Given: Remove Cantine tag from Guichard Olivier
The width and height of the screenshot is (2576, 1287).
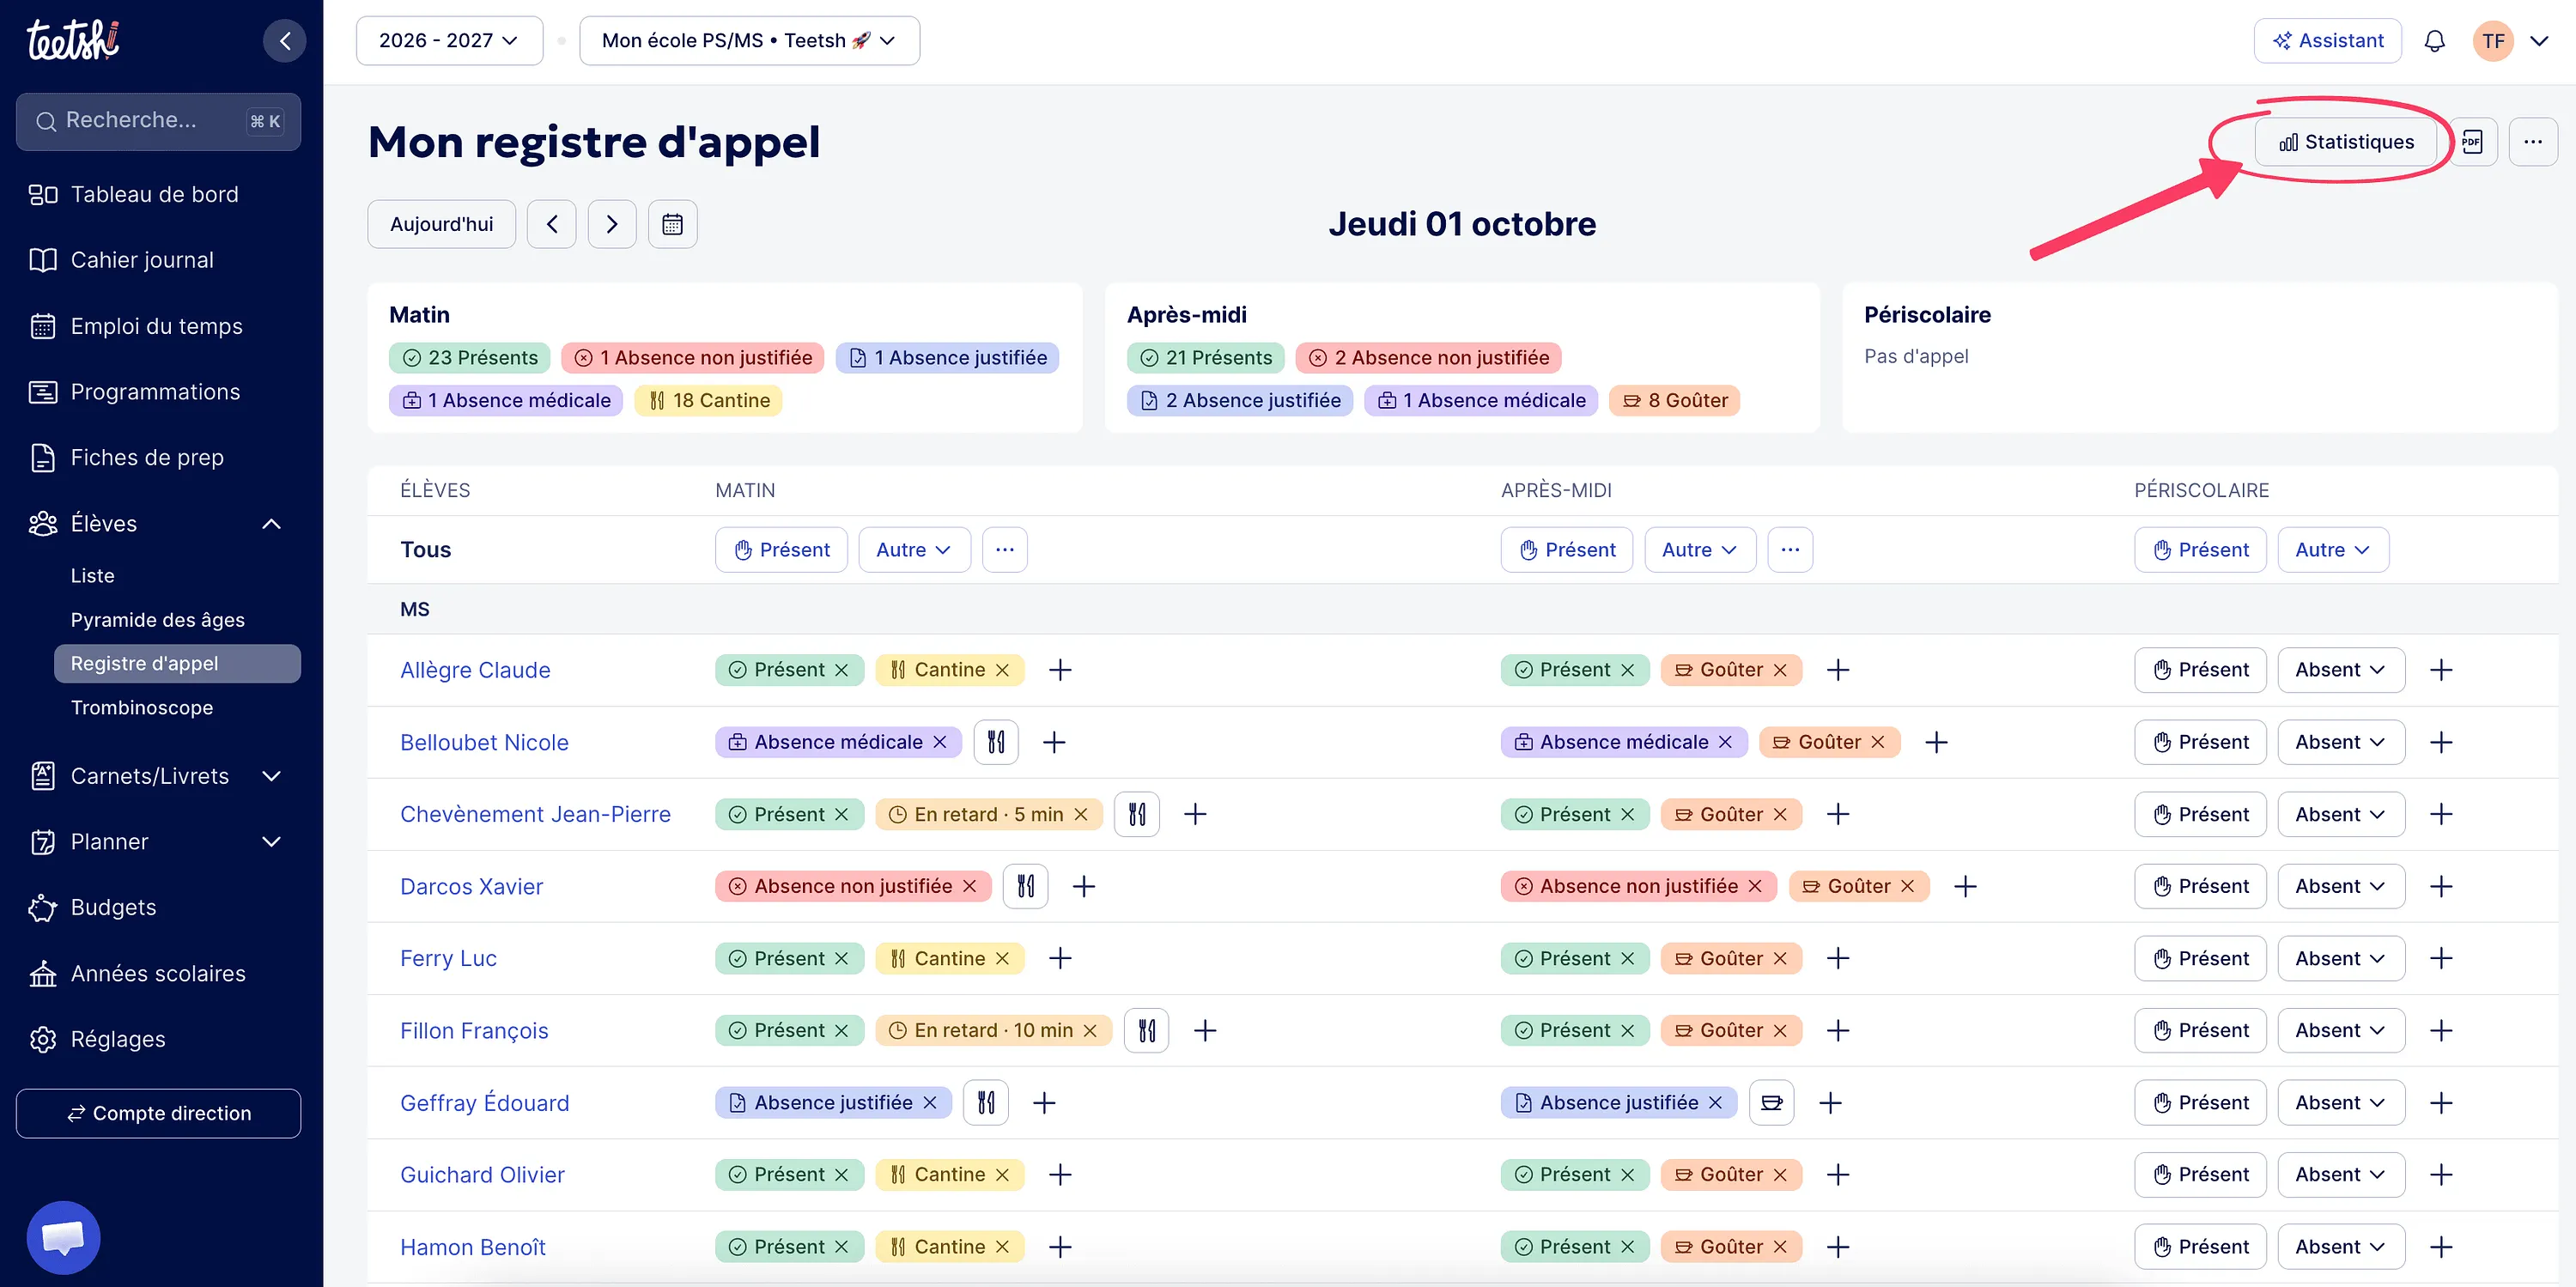Looking at the screenshot, I should 1003,1174.
